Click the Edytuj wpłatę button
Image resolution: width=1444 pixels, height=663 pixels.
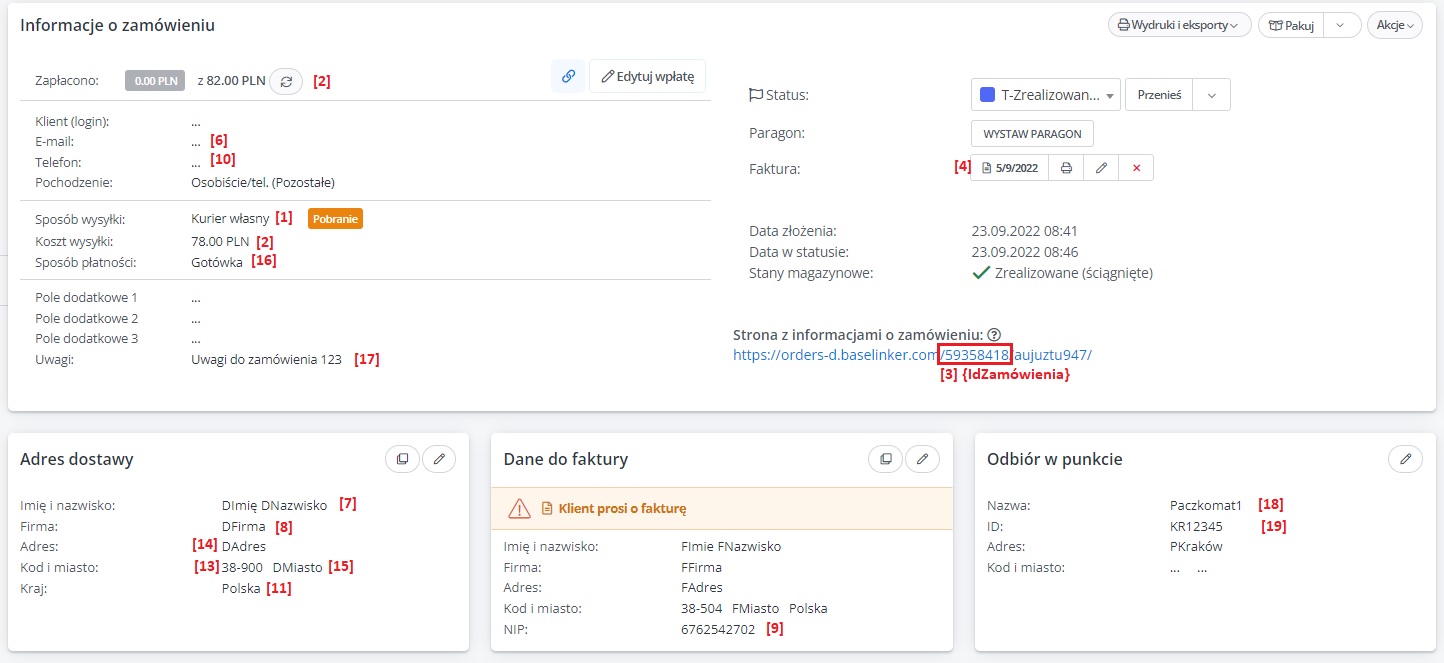pos(648,77)
